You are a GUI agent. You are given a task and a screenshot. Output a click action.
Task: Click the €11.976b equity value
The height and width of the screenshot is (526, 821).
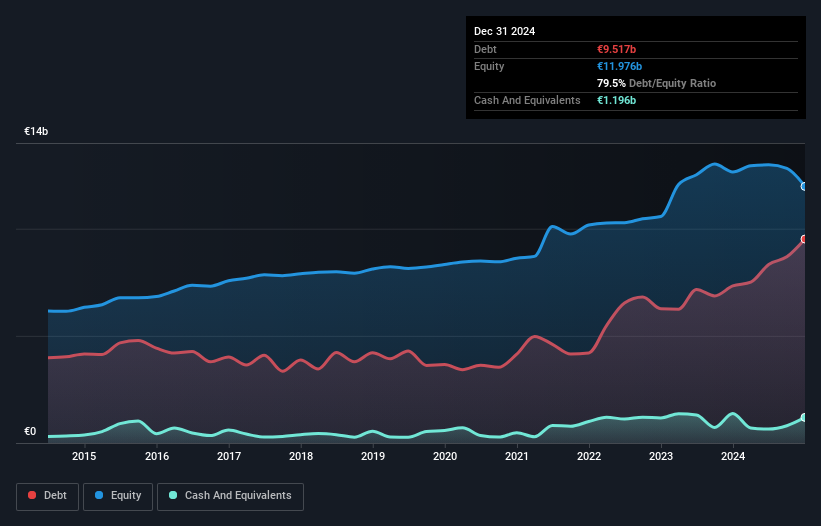point(619,66)
